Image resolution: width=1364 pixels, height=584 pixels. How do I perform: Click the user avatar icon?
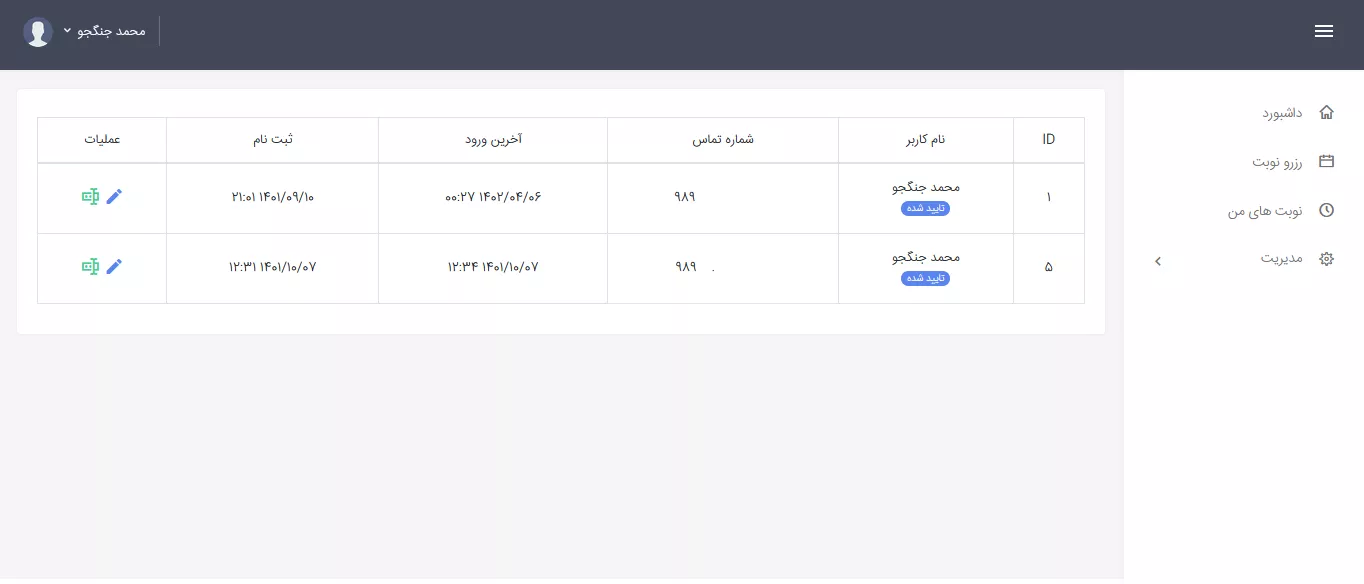click(x=38, y=32)
